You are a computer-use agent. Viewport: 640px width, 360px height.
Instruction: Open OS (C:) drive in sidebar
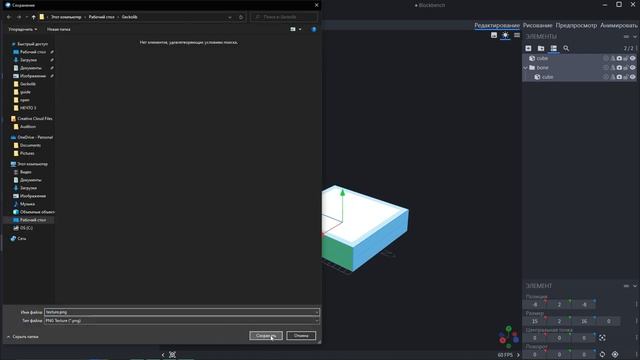[26, 228]
